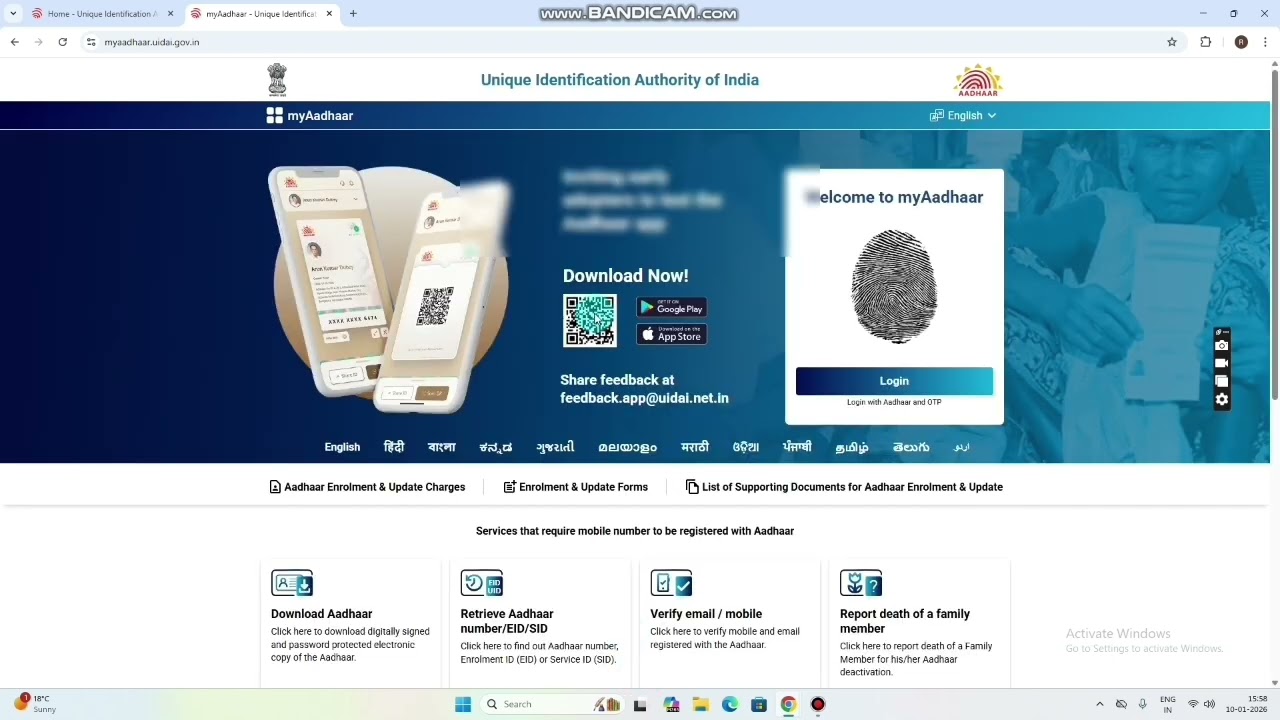Screen dimensions: 1280x720
Task: Open the Download Aadhaar card title
Action: (x=321, y=614)
